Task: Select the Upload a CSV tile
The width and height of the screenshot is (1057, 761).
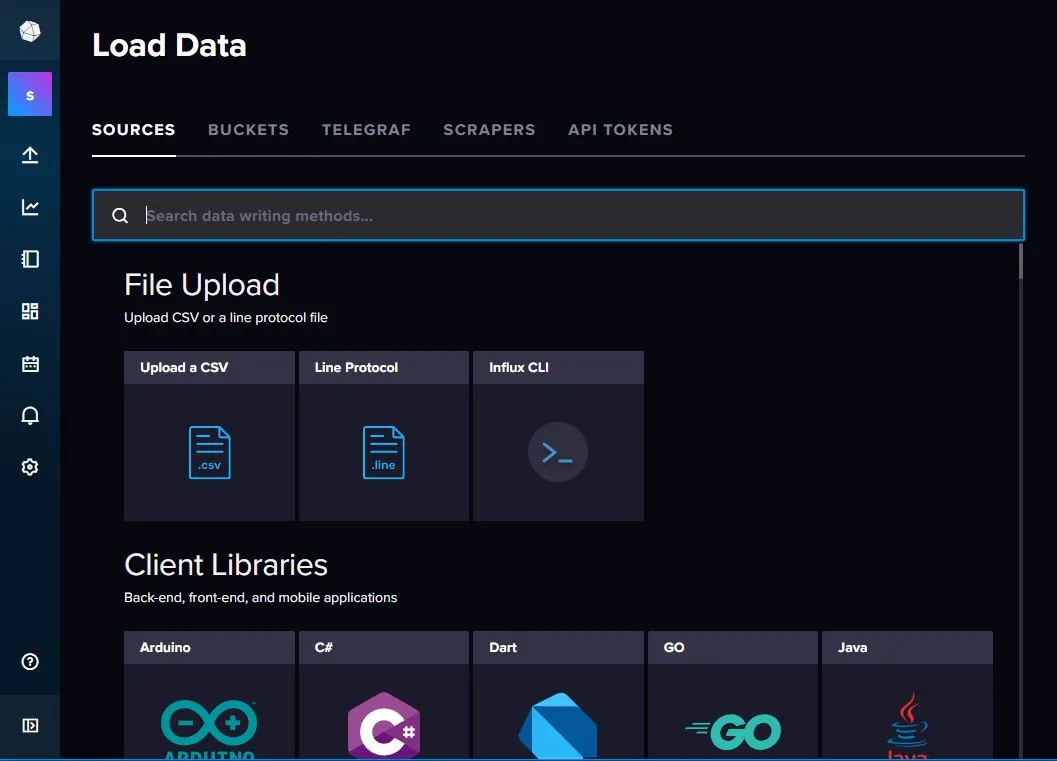Action: [209, 436]
